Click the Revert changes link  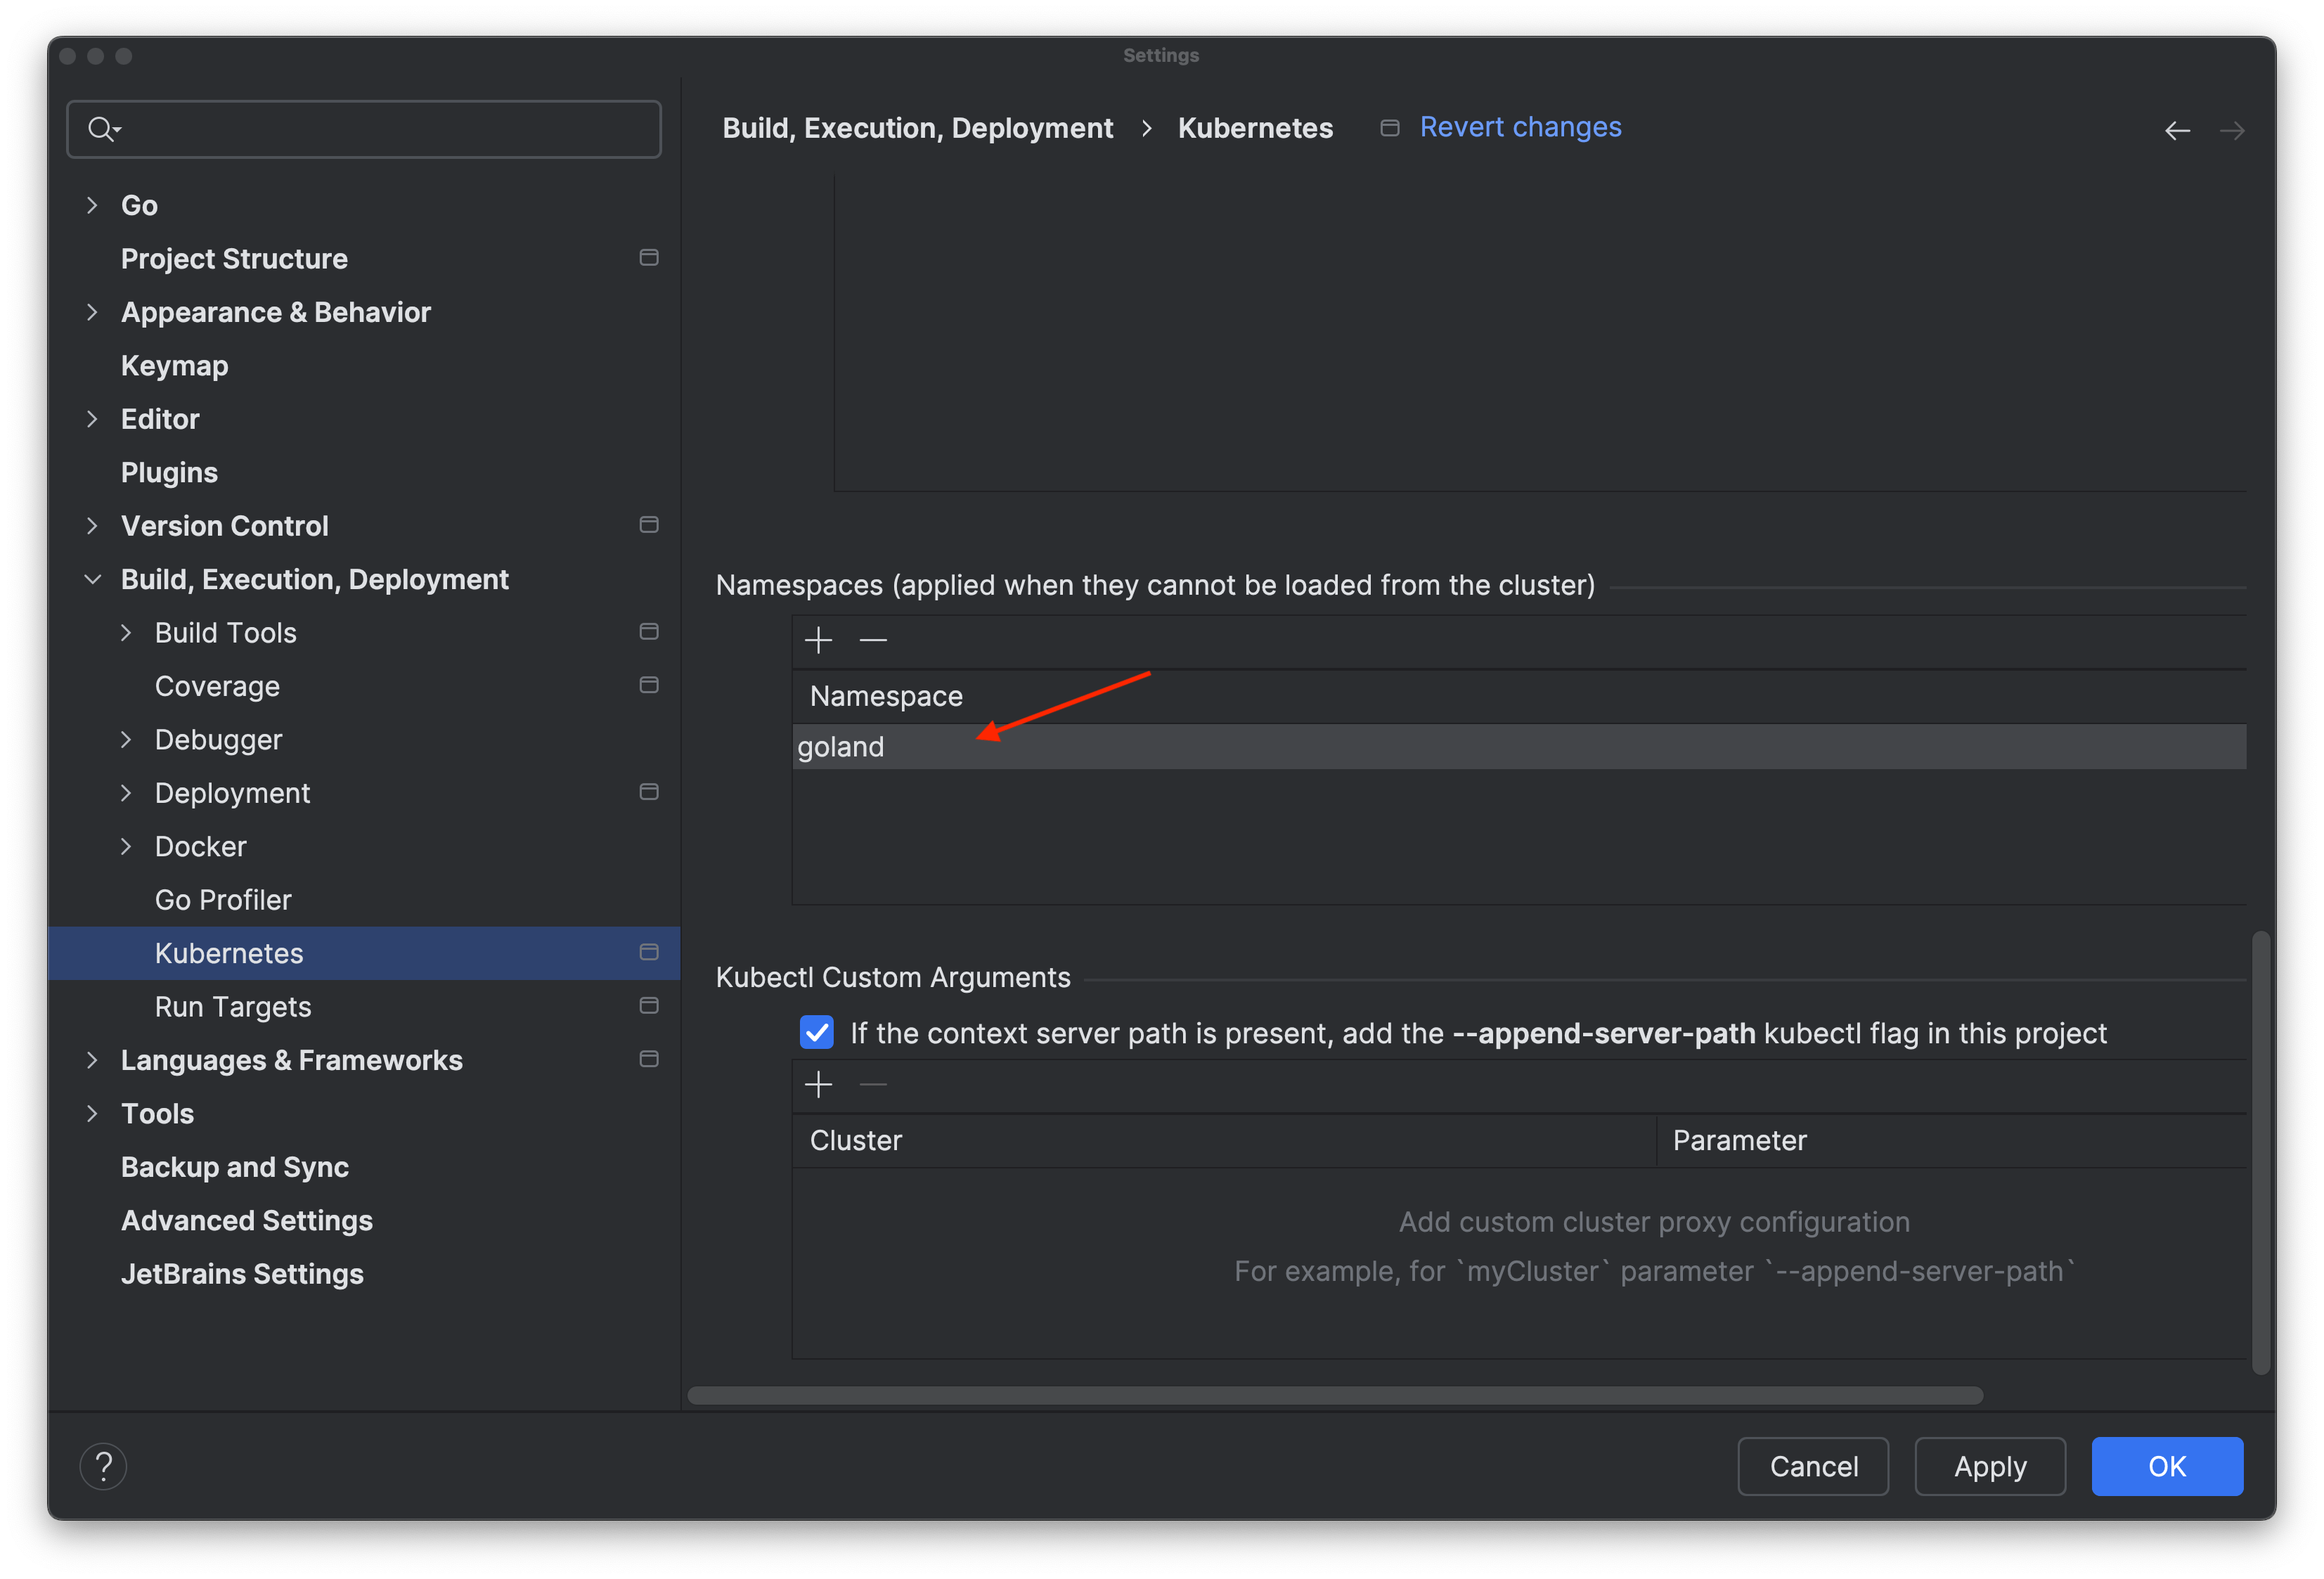coord(1520,127)
